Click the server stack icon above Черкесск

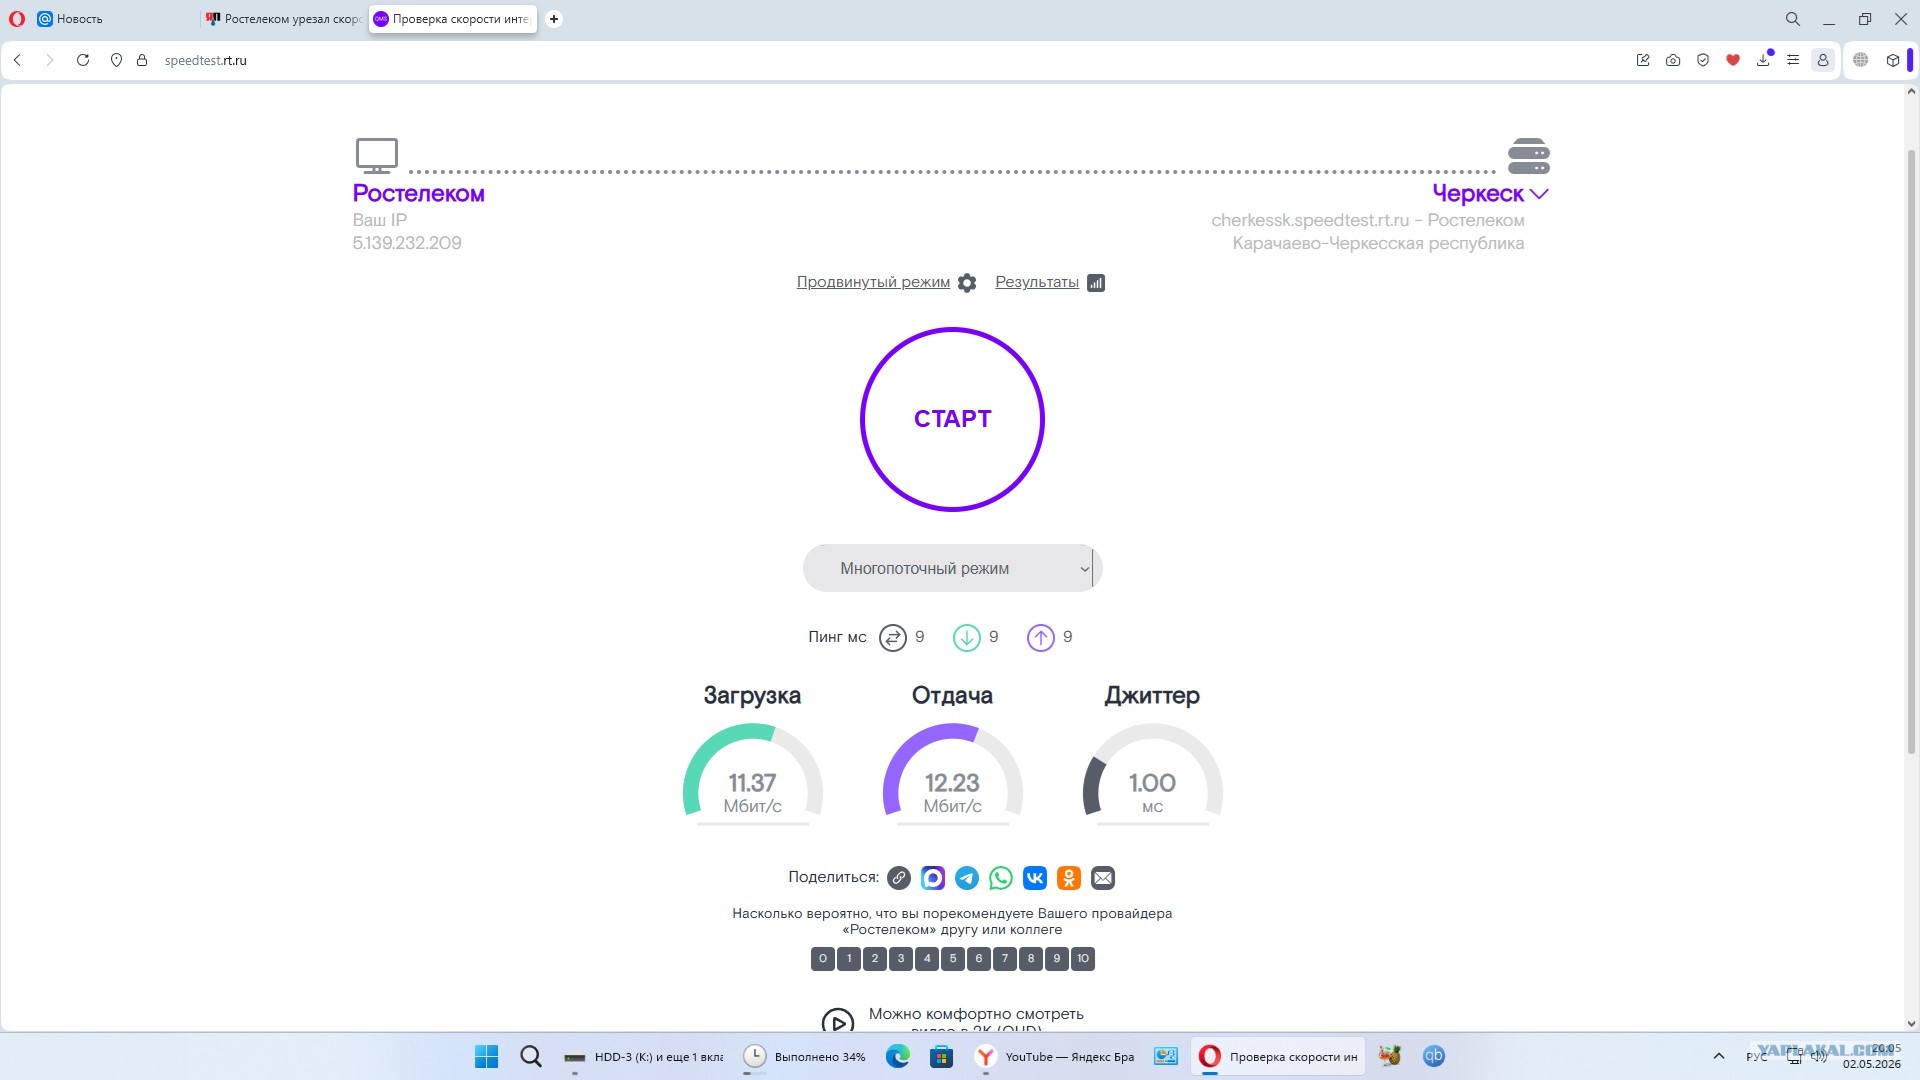click(1529, 156)
